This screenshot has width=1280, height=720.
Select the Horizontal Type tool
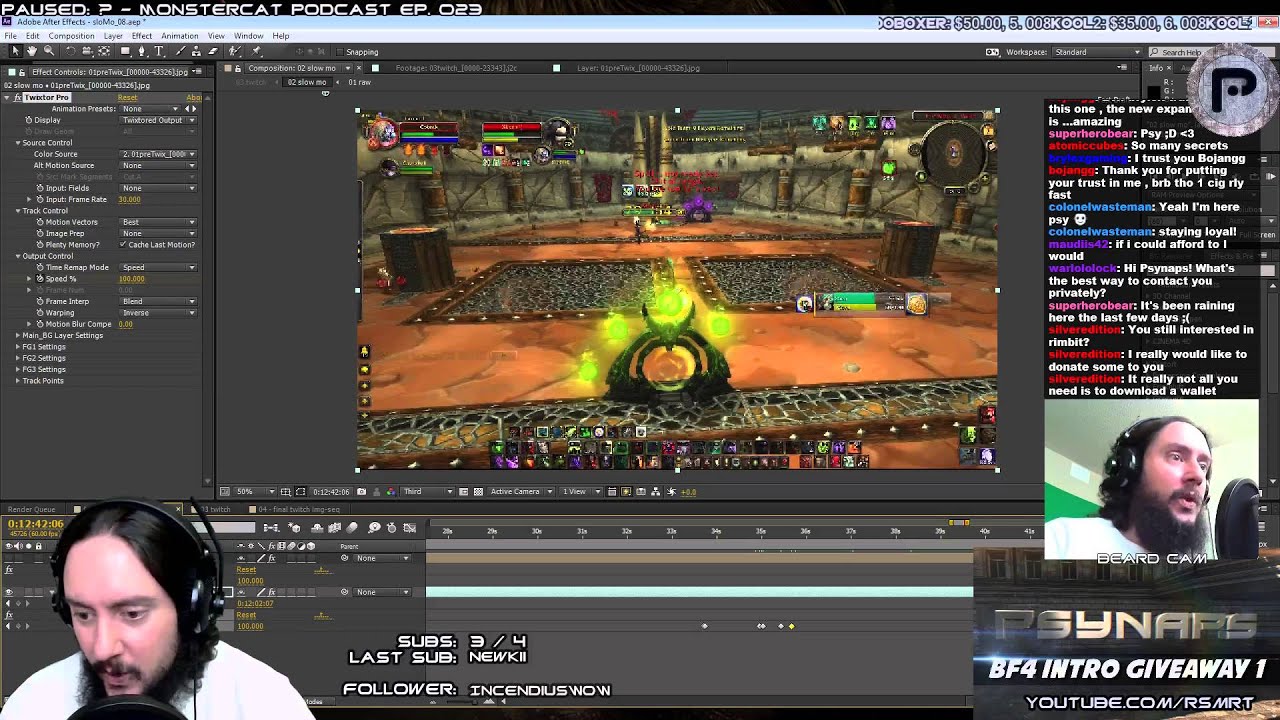click(x=159, y=51)
